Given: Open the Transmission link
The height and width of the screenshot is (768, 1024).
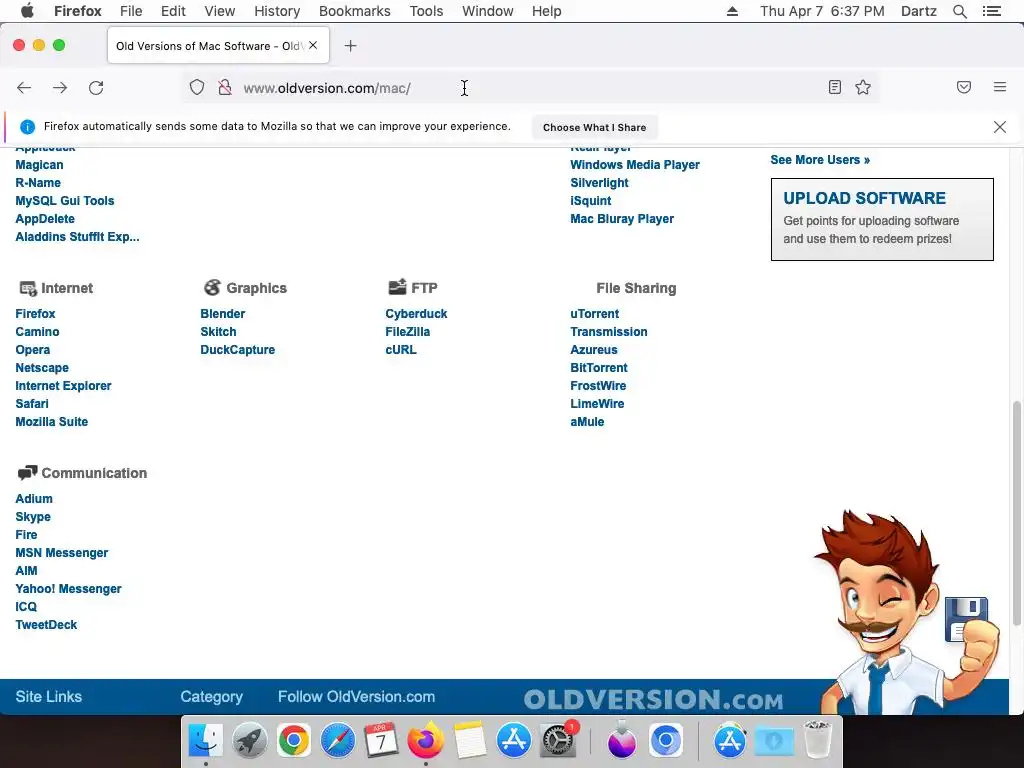Looking at the screenshot, I should tap(609, 332).
